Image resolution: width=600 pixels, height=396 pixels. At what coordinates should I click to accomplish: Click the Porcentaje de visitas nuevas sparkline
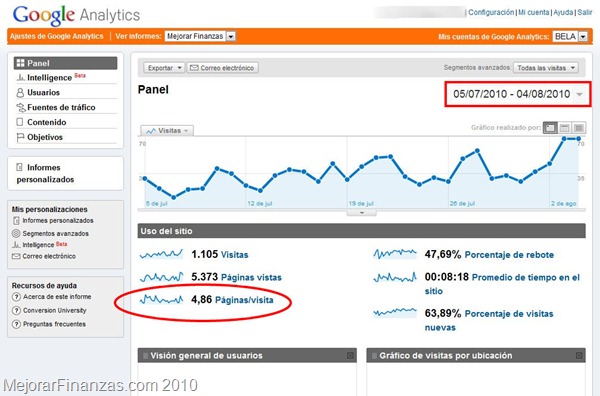tap(395, 313)
